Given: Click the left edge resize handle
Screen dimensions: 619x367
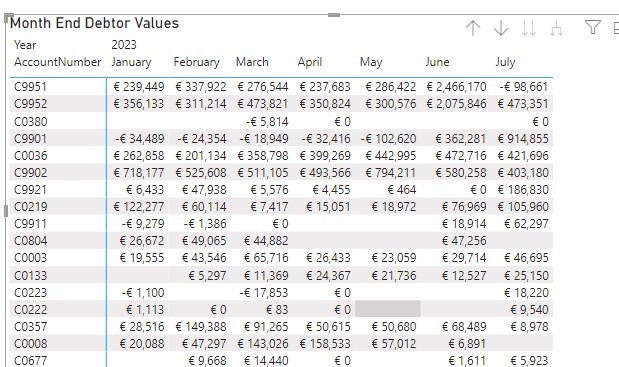Looking at the screenshot, I should click(x=6, y=211).
